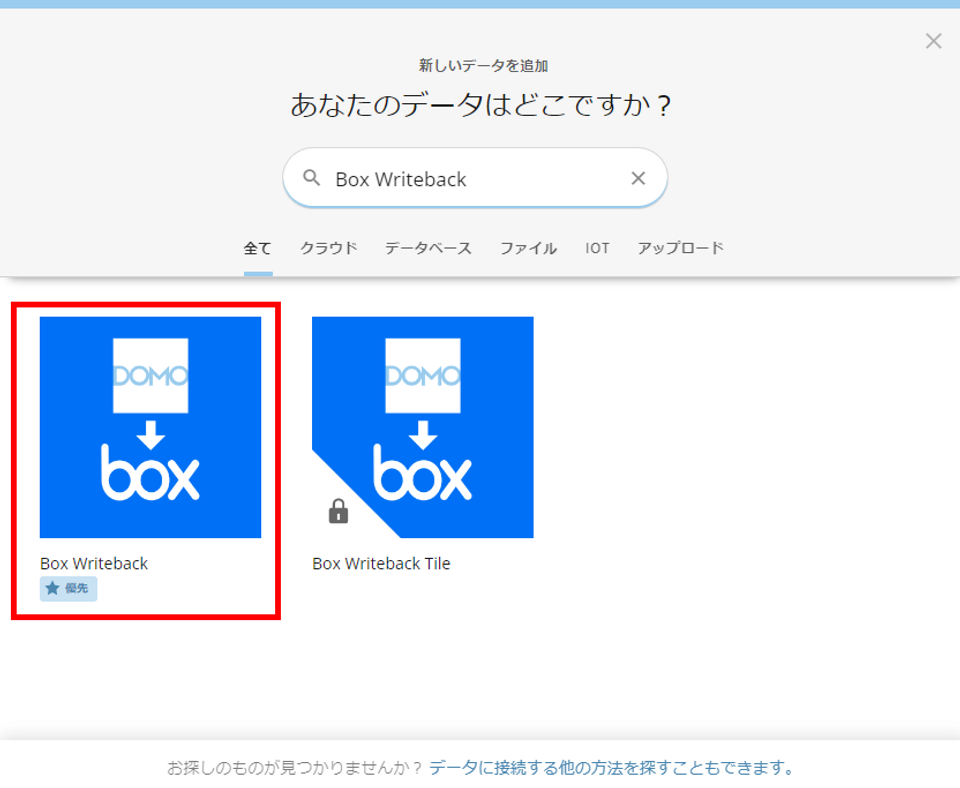Click the lock icon on Box Writeback Tile
This screenshot has width=960, height=788.
coord(338,511)
